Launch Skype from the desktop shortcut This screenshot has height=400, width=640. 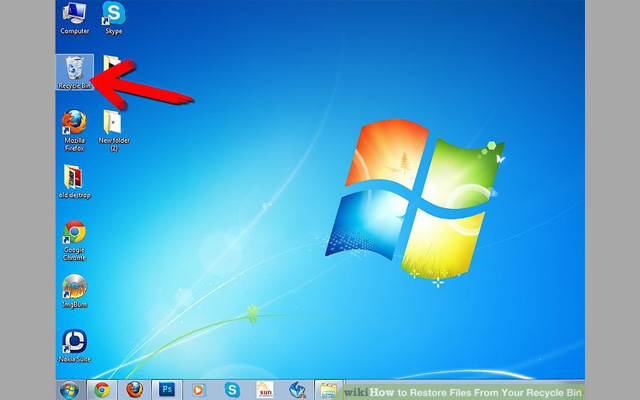pyautogui.click(x=115, y=17)
